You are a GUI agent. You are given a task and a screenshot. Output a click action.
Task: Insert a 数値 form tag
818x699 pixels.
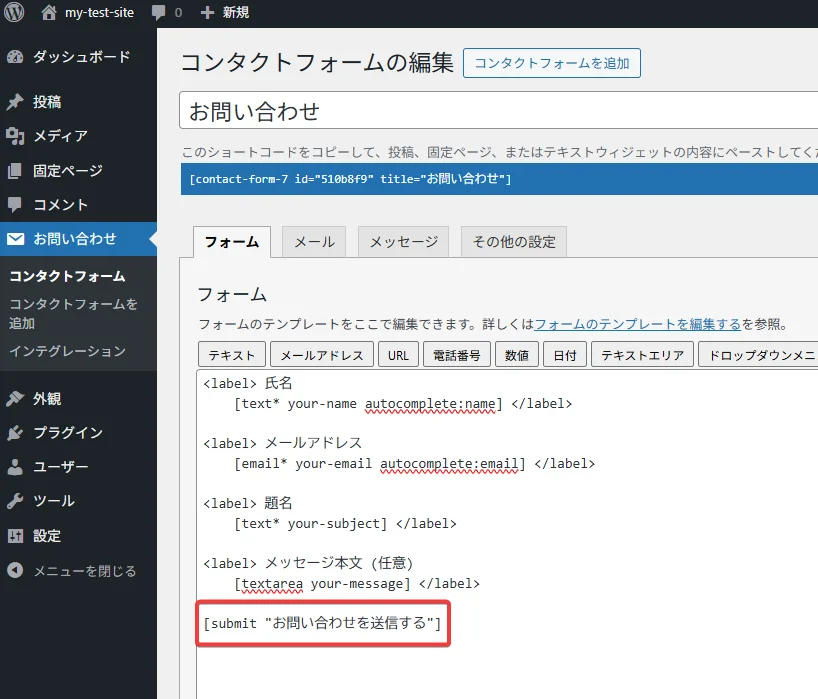516,355
